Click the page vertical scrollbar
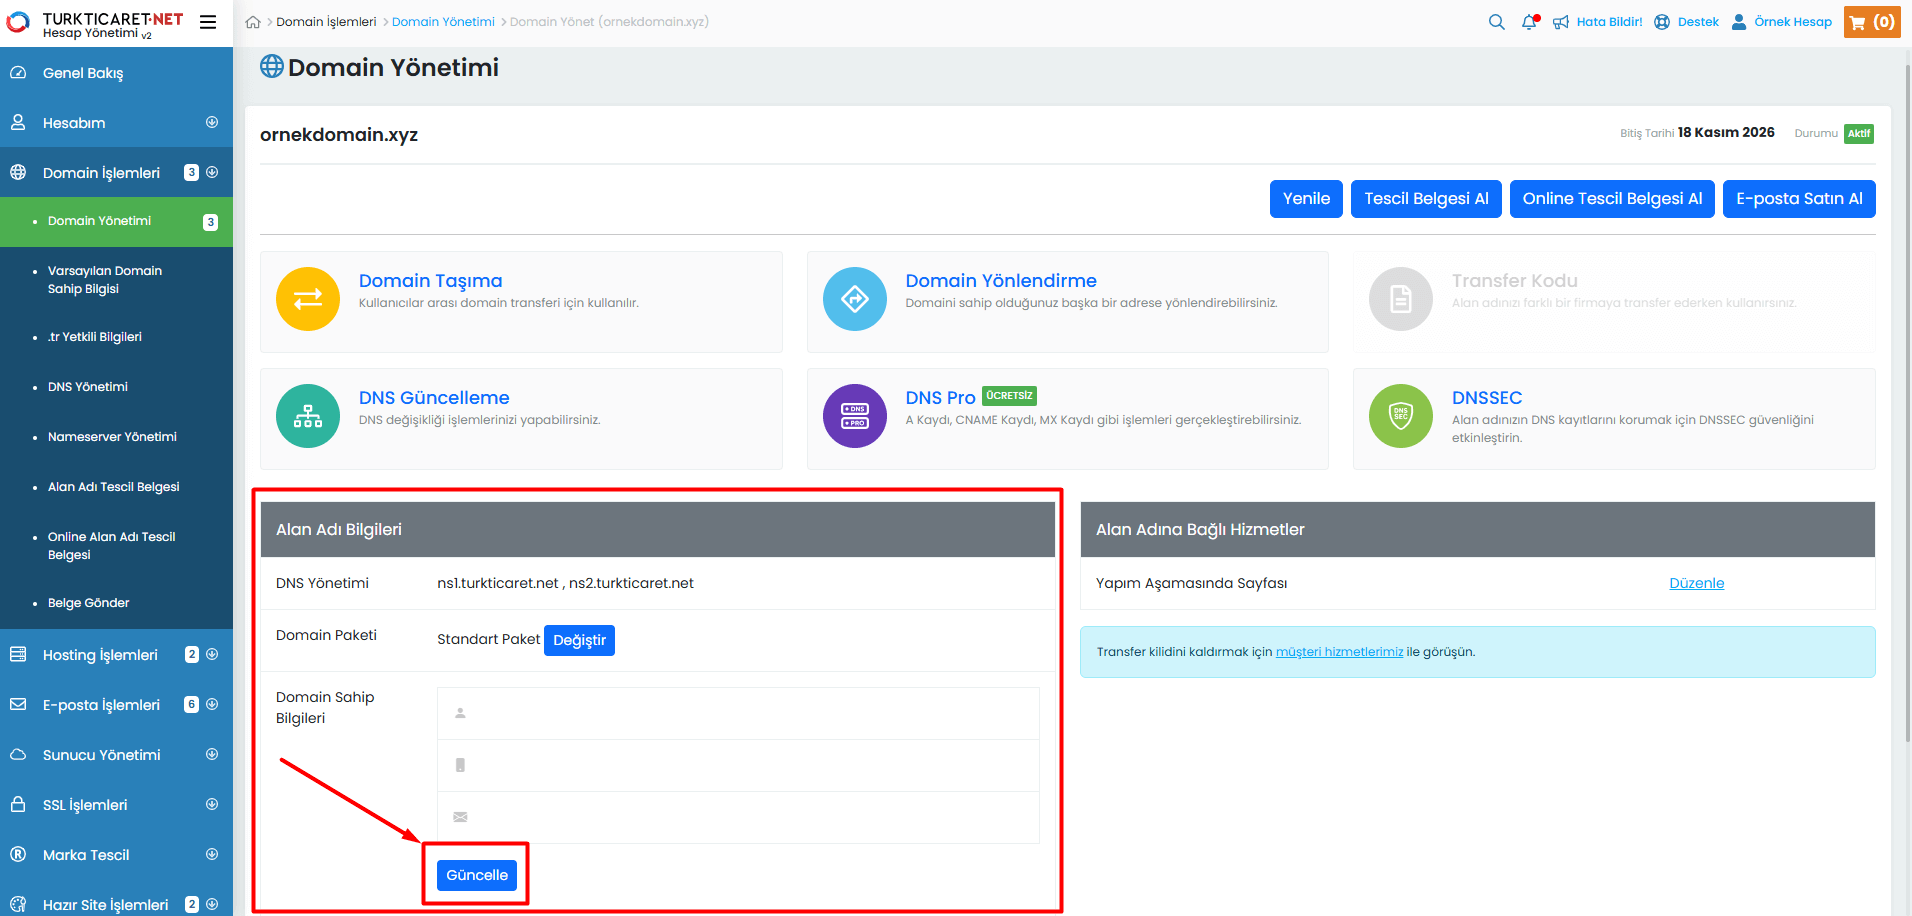 click(1907, 400)
